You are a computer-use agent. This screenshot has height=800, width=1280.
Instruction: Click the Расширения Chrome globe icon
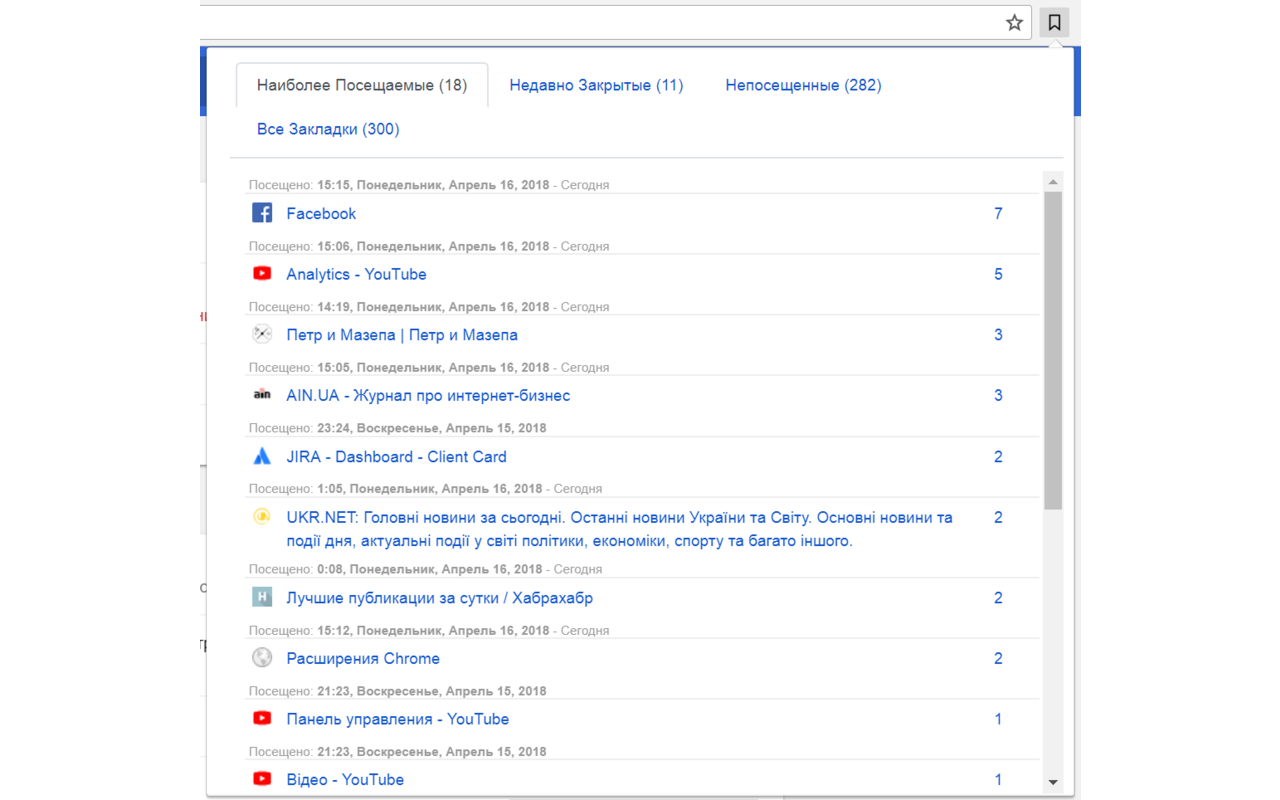262,658
